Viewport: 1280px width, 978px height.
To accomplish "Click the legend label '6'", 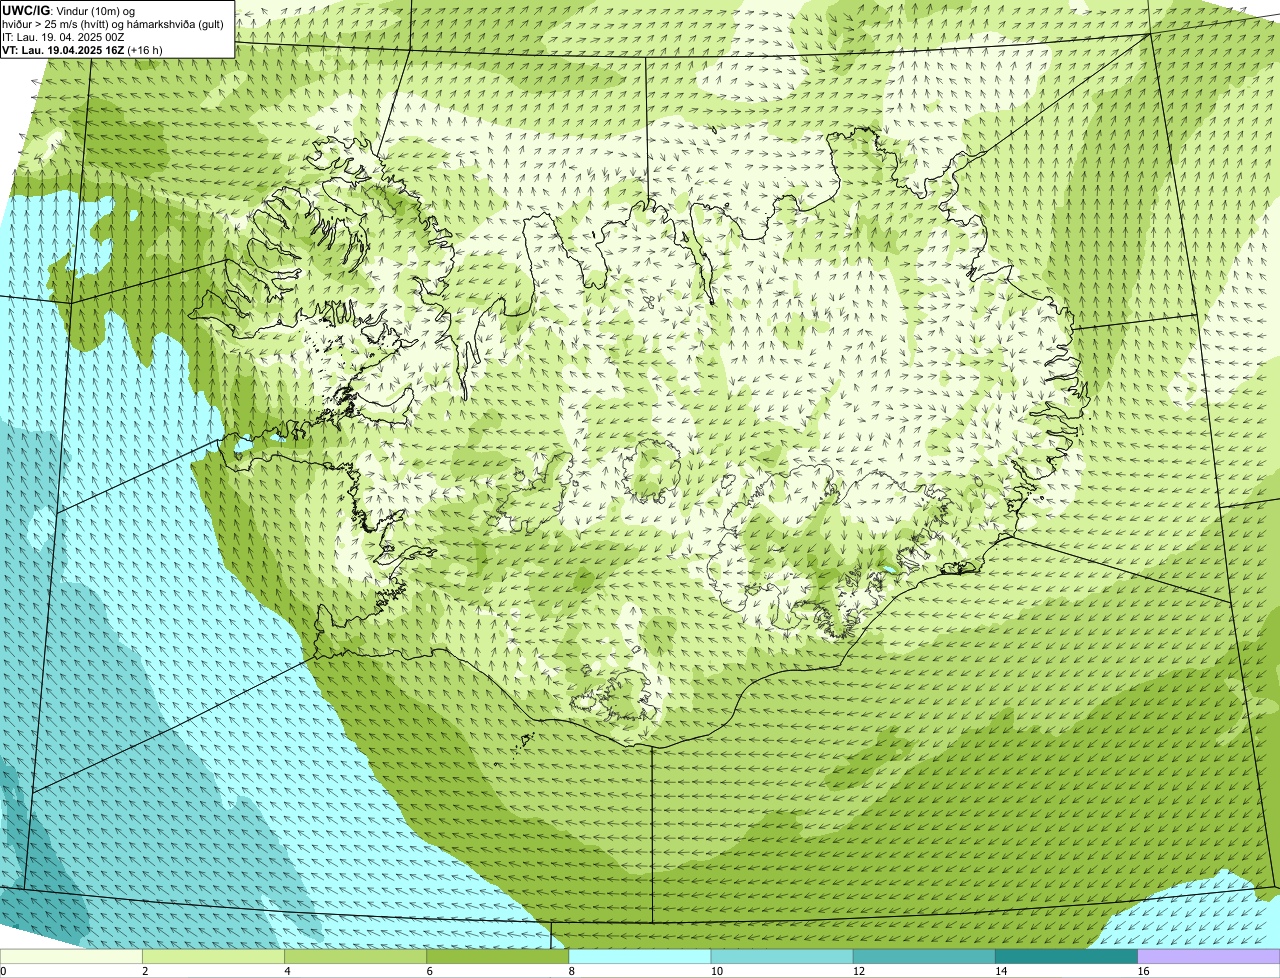I will (x=429, y=971).
